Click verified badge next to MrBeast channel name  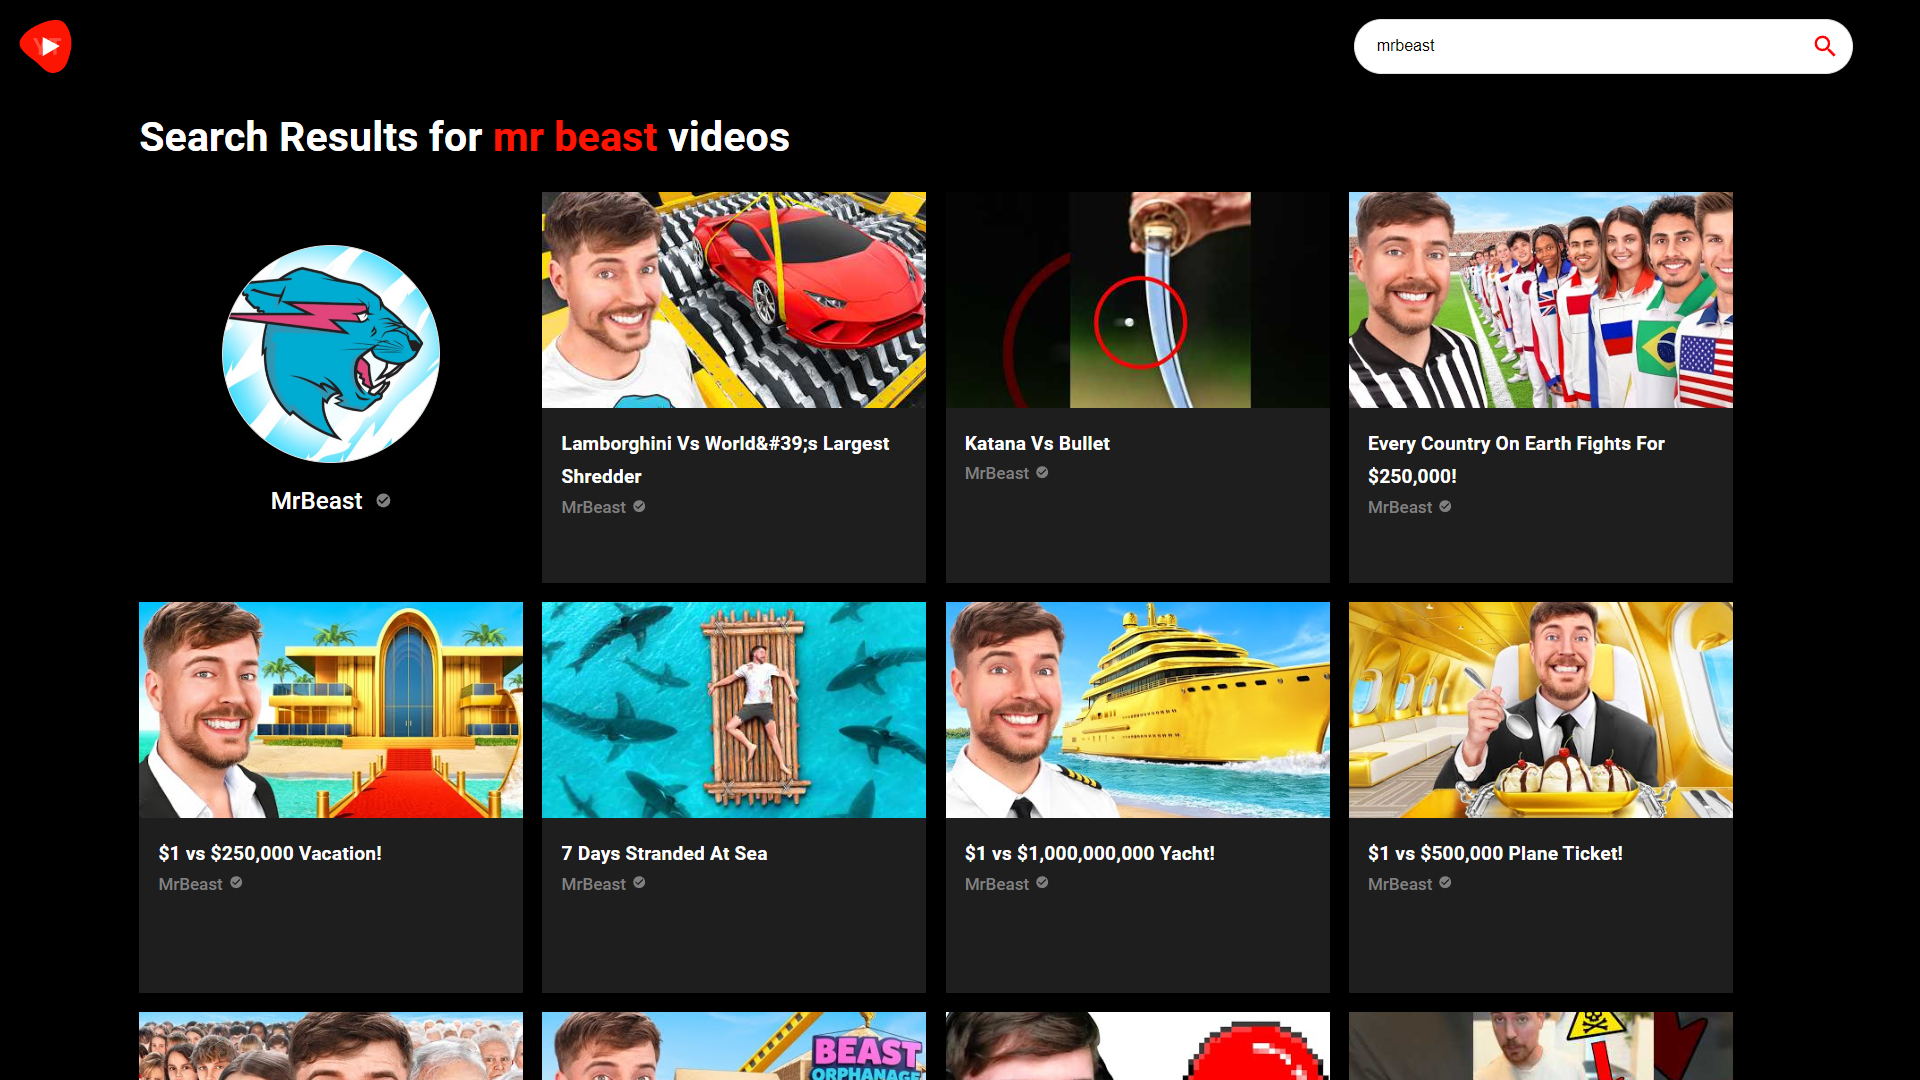[383, 500]
